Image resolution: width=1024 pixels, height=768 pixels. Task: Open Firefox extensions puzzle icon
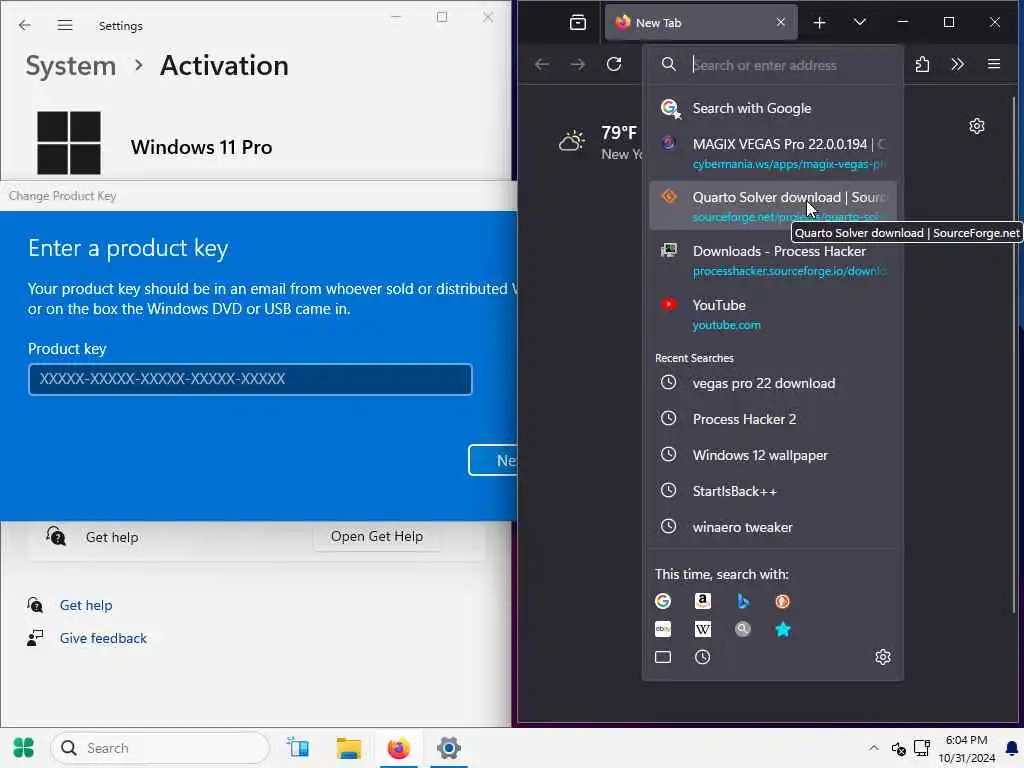click(x=922, y=64)
